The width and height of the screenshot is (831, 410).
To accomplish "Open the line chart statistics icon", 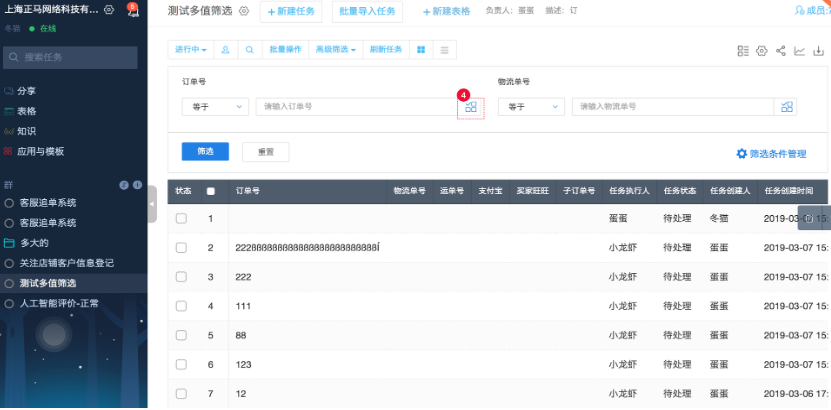I will [x=799, y=51].
